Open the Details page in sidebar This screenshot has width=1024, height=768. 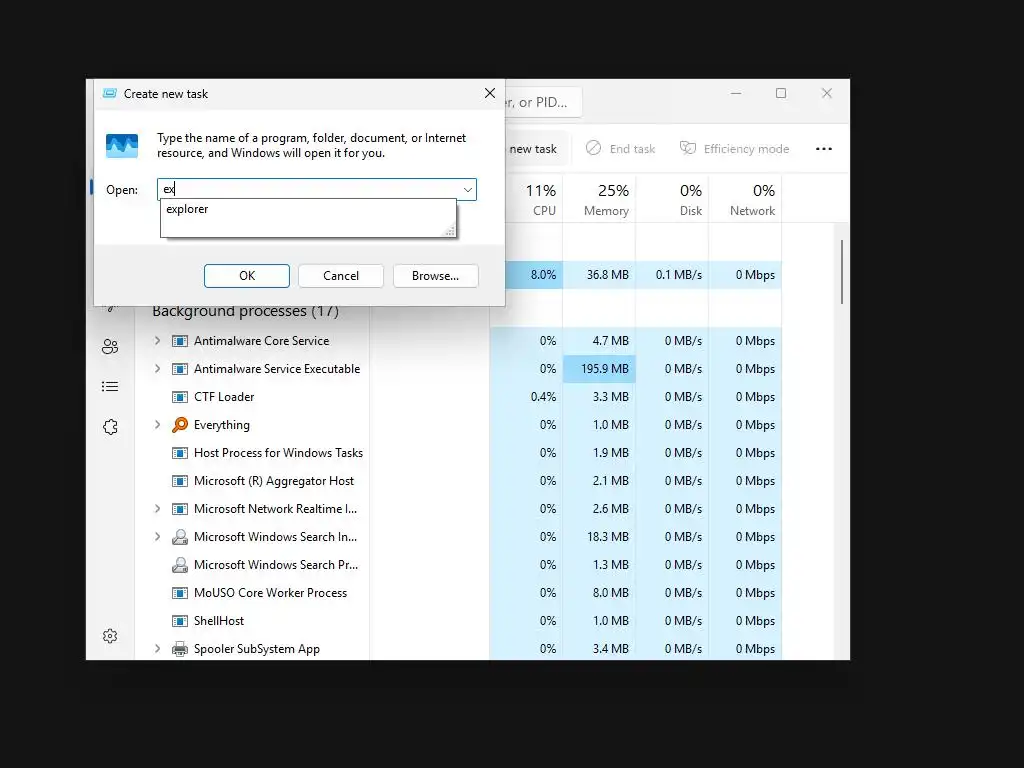[x=110, y=387]
